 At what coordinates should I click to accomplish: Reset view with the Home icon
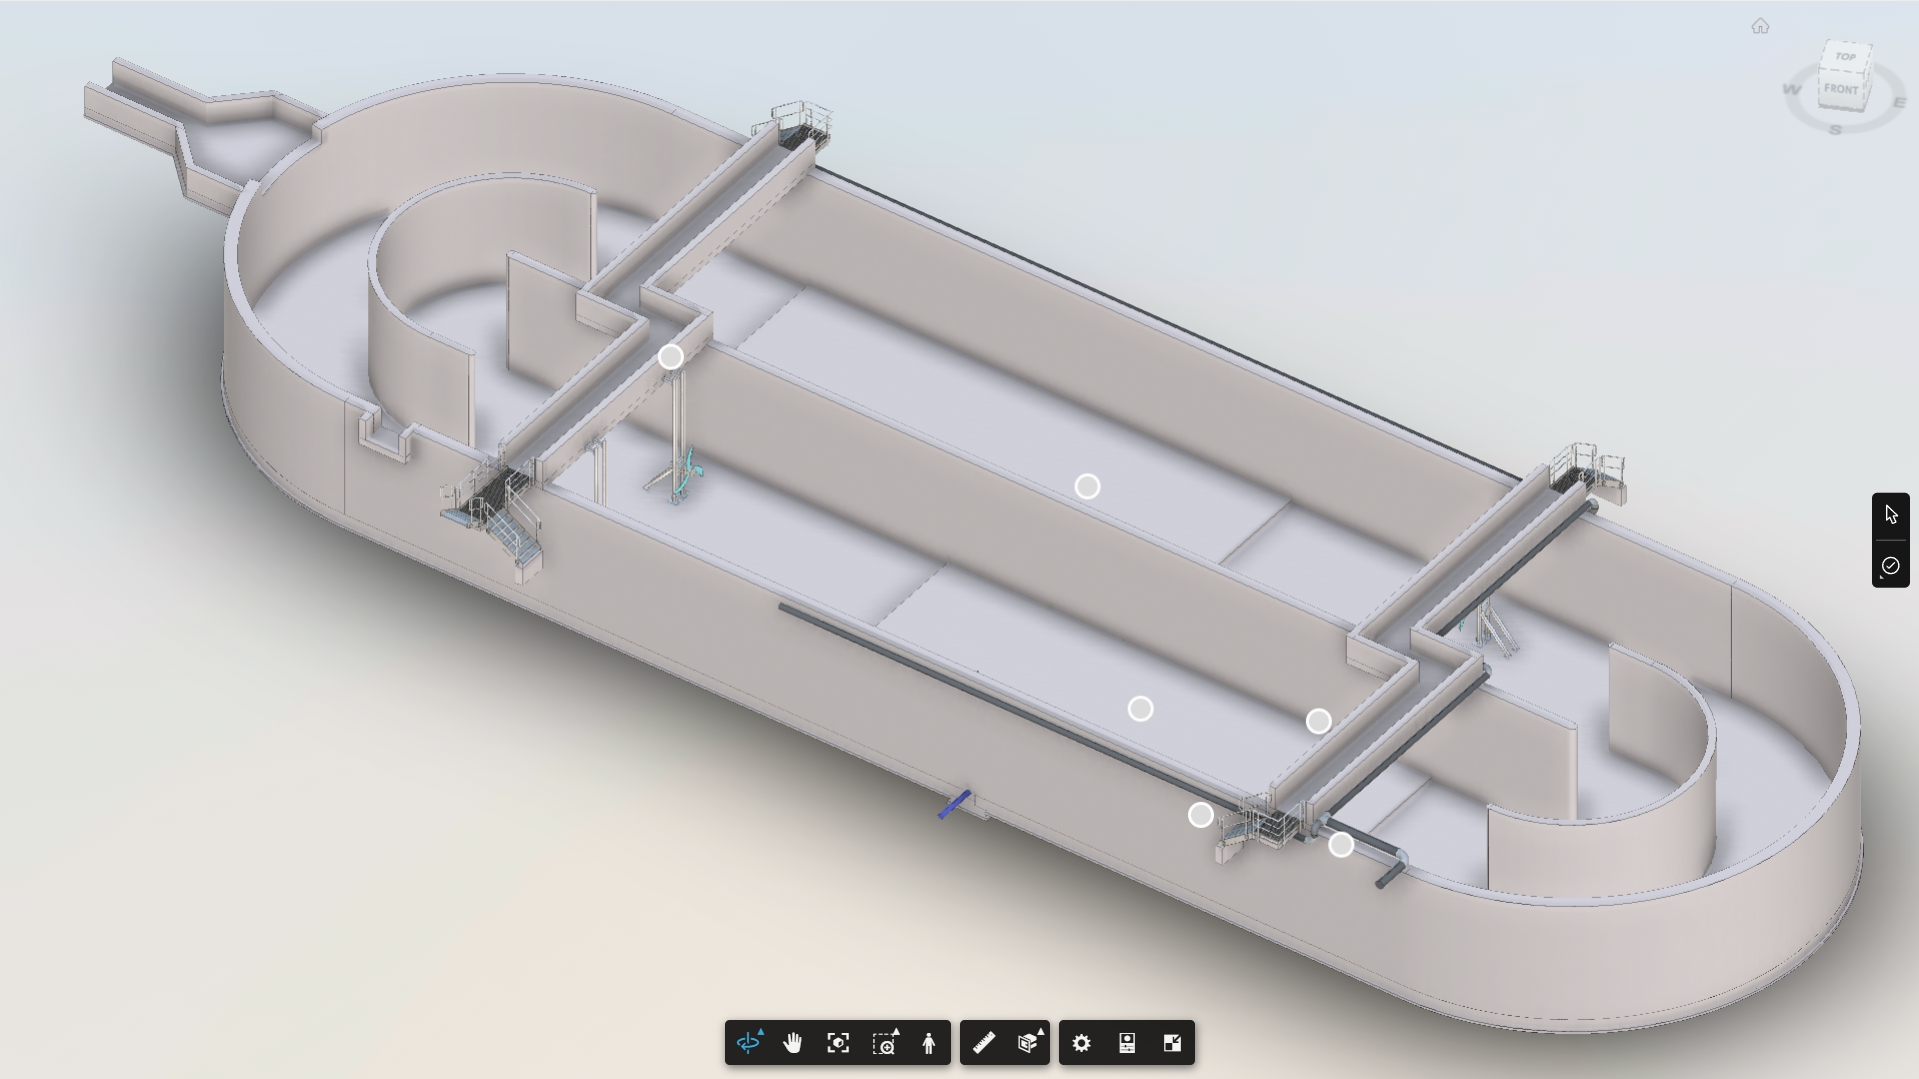[x=1760, y=26]
